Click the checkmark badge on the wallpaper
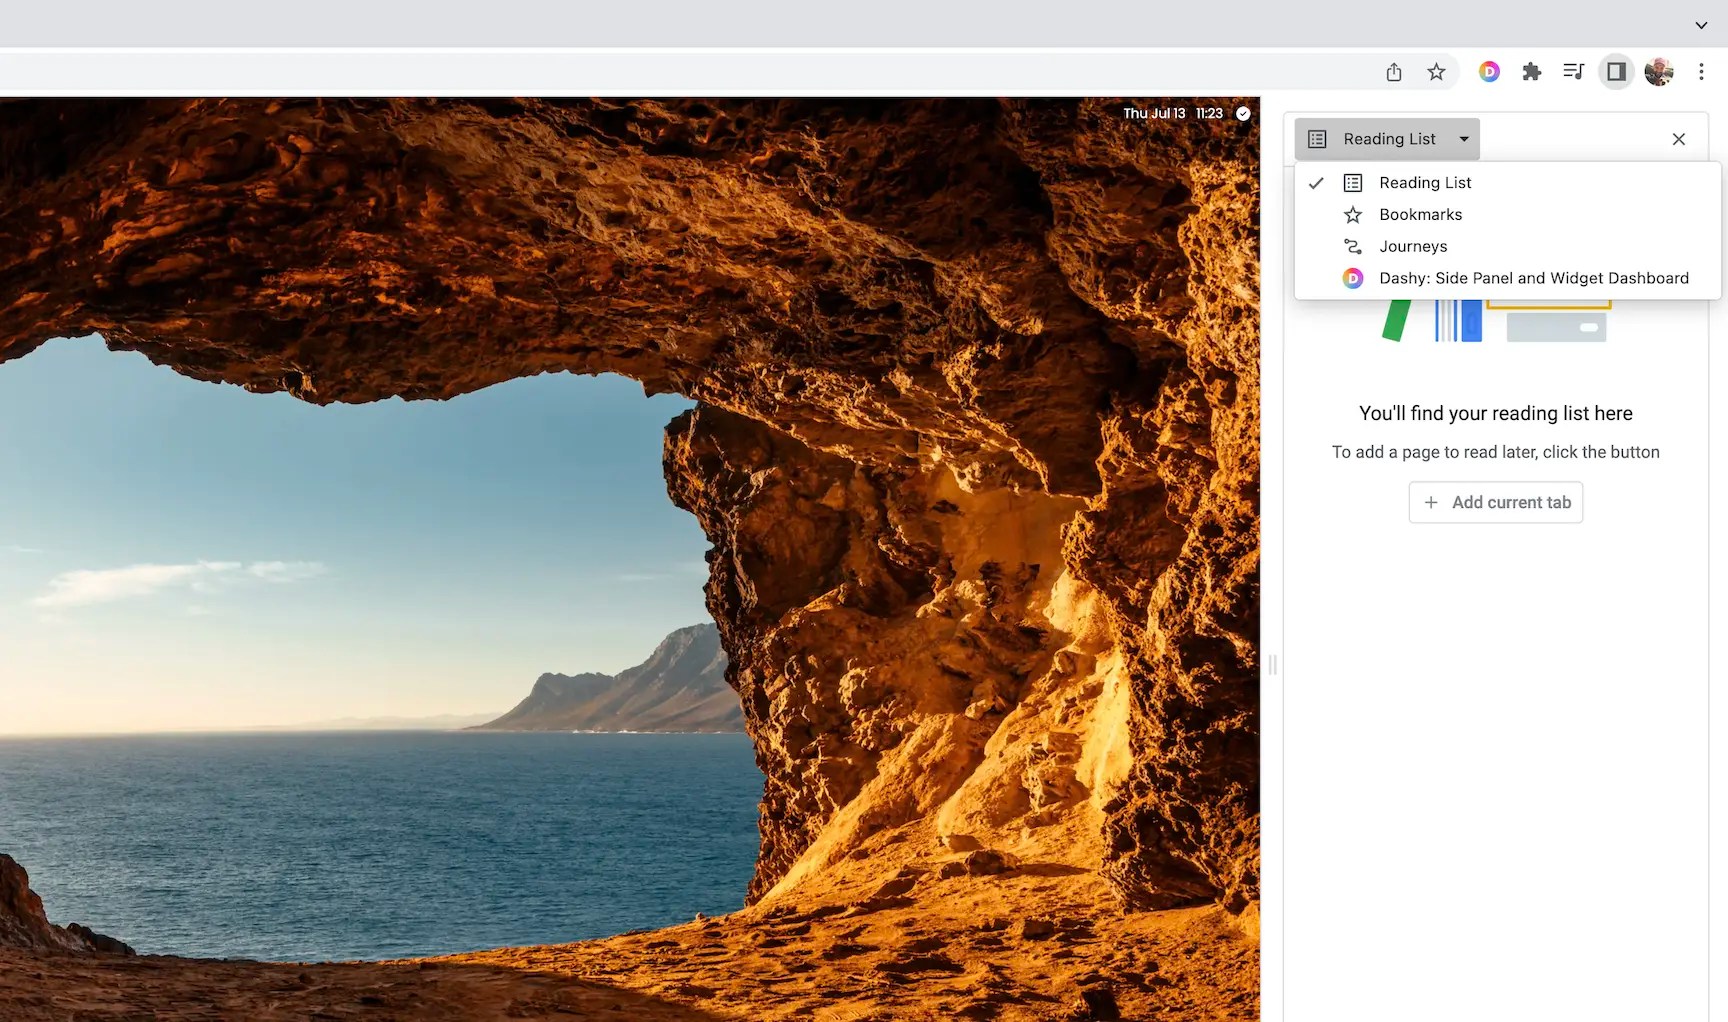 [1243, 113]
